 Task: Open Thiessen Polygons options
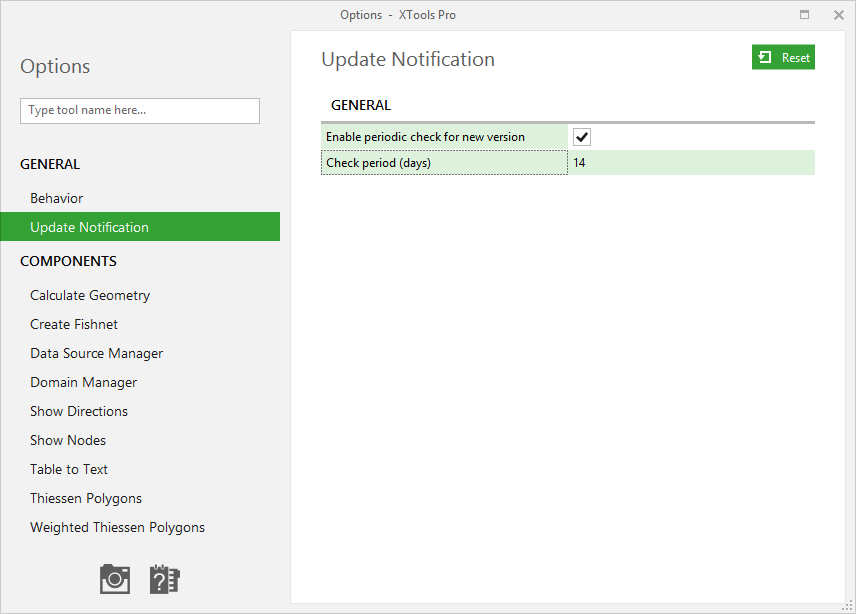(86, 498)
